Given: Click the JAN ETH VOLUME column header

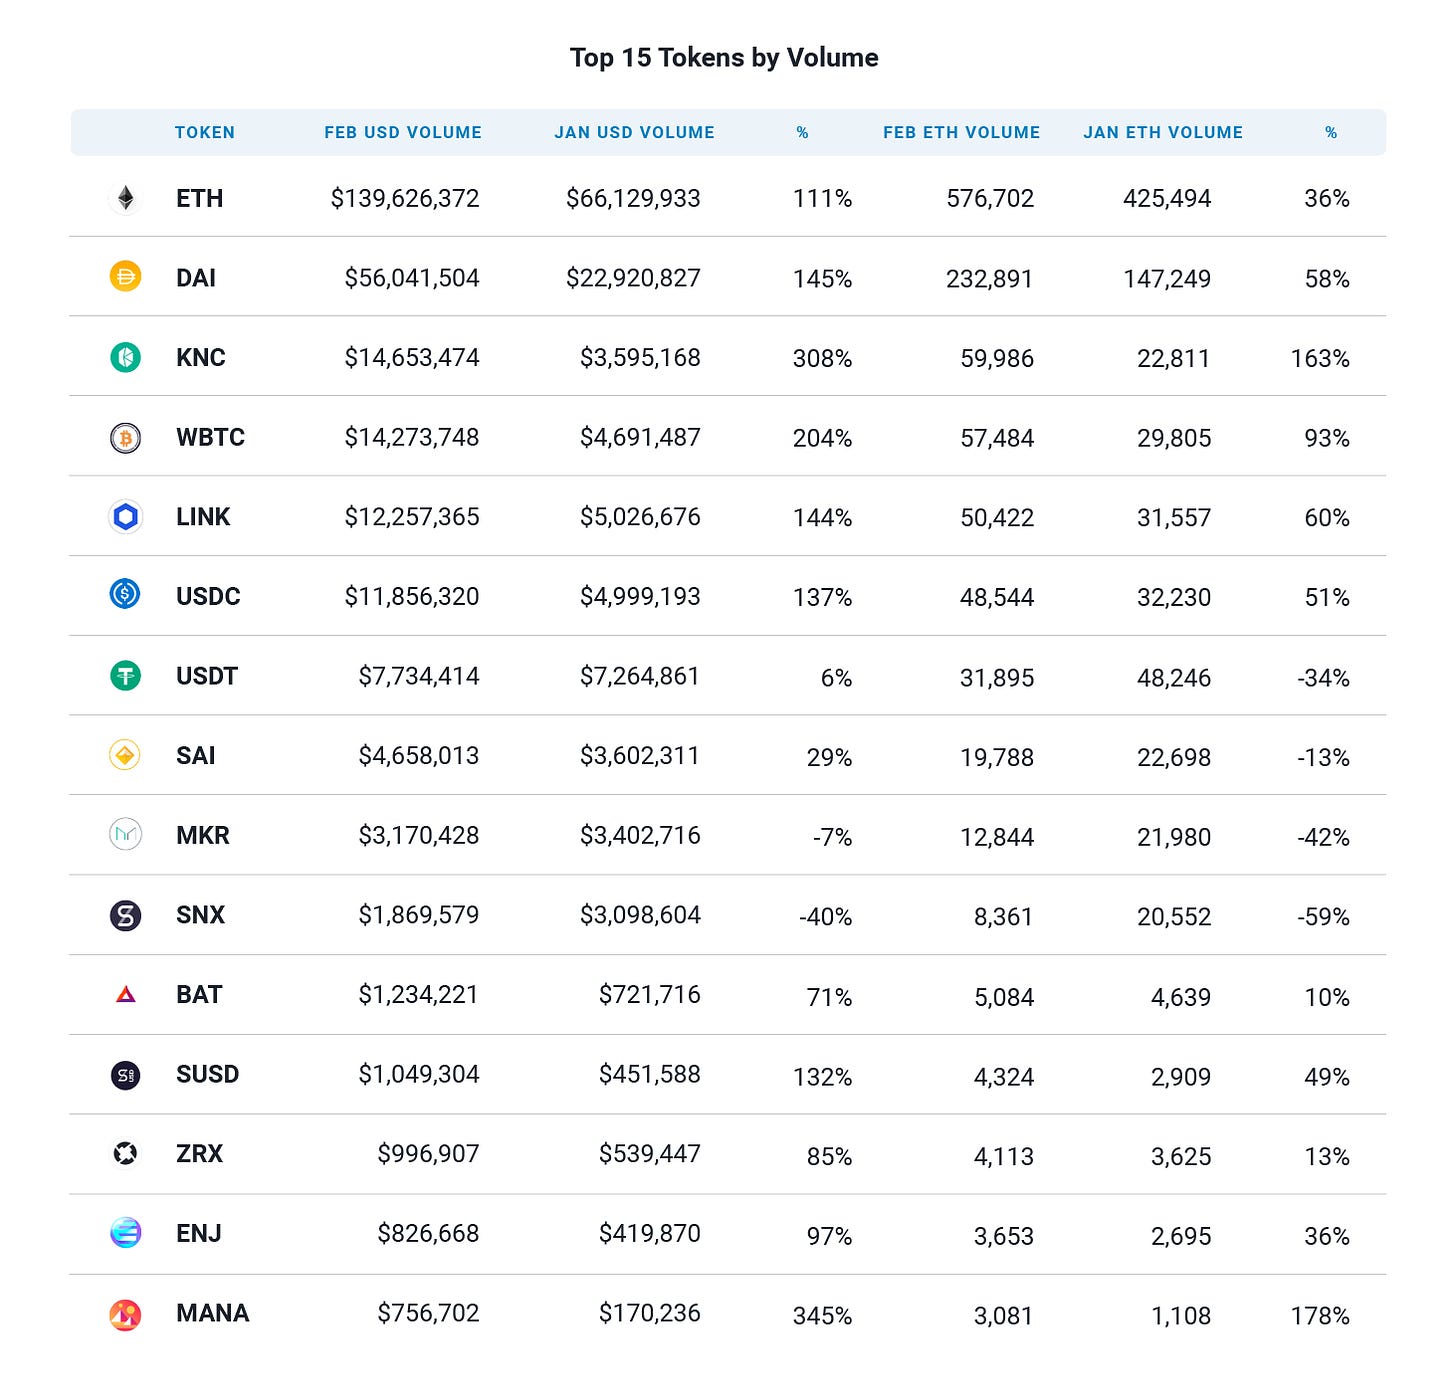Looking at the screenshot, I should [x=1163, y=132].
